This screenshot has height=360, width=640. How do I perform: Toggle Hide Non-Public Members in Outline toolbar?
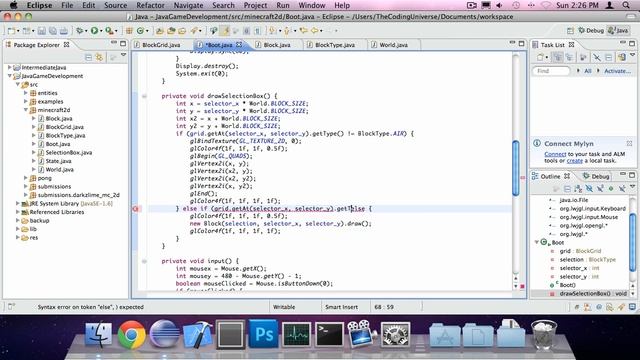[611, 189]
